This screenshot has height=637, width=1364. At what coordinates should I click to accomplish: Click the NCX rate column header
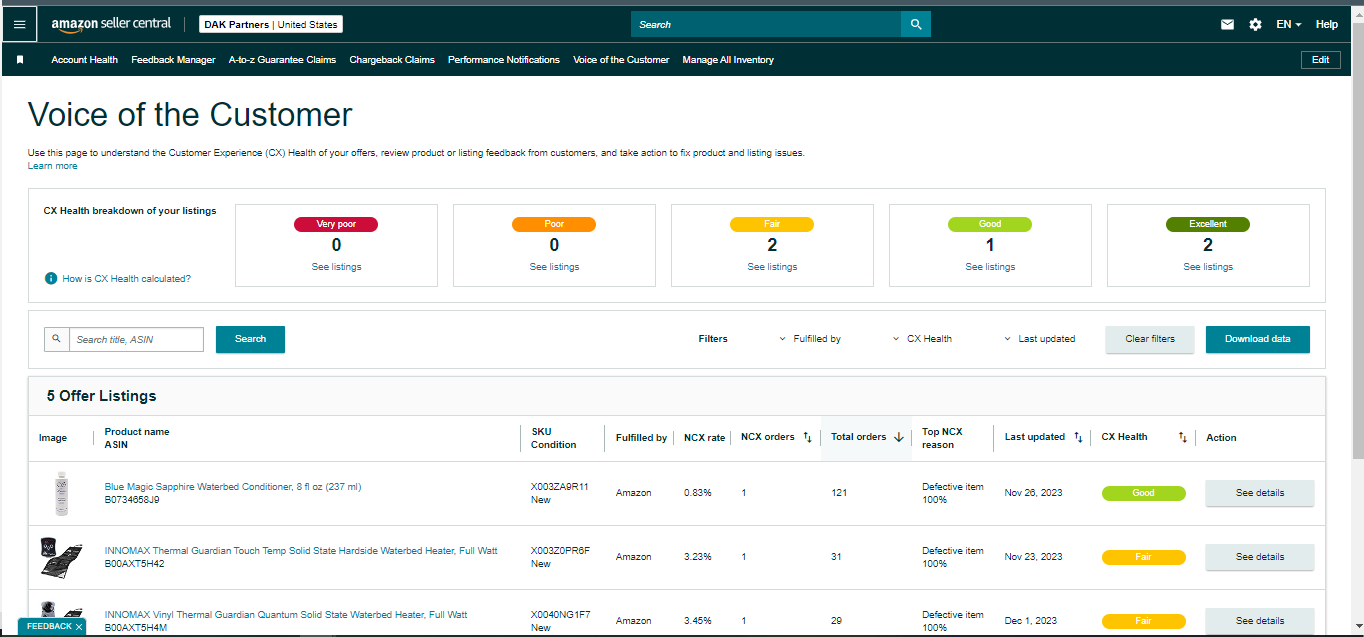click(704, 438)
